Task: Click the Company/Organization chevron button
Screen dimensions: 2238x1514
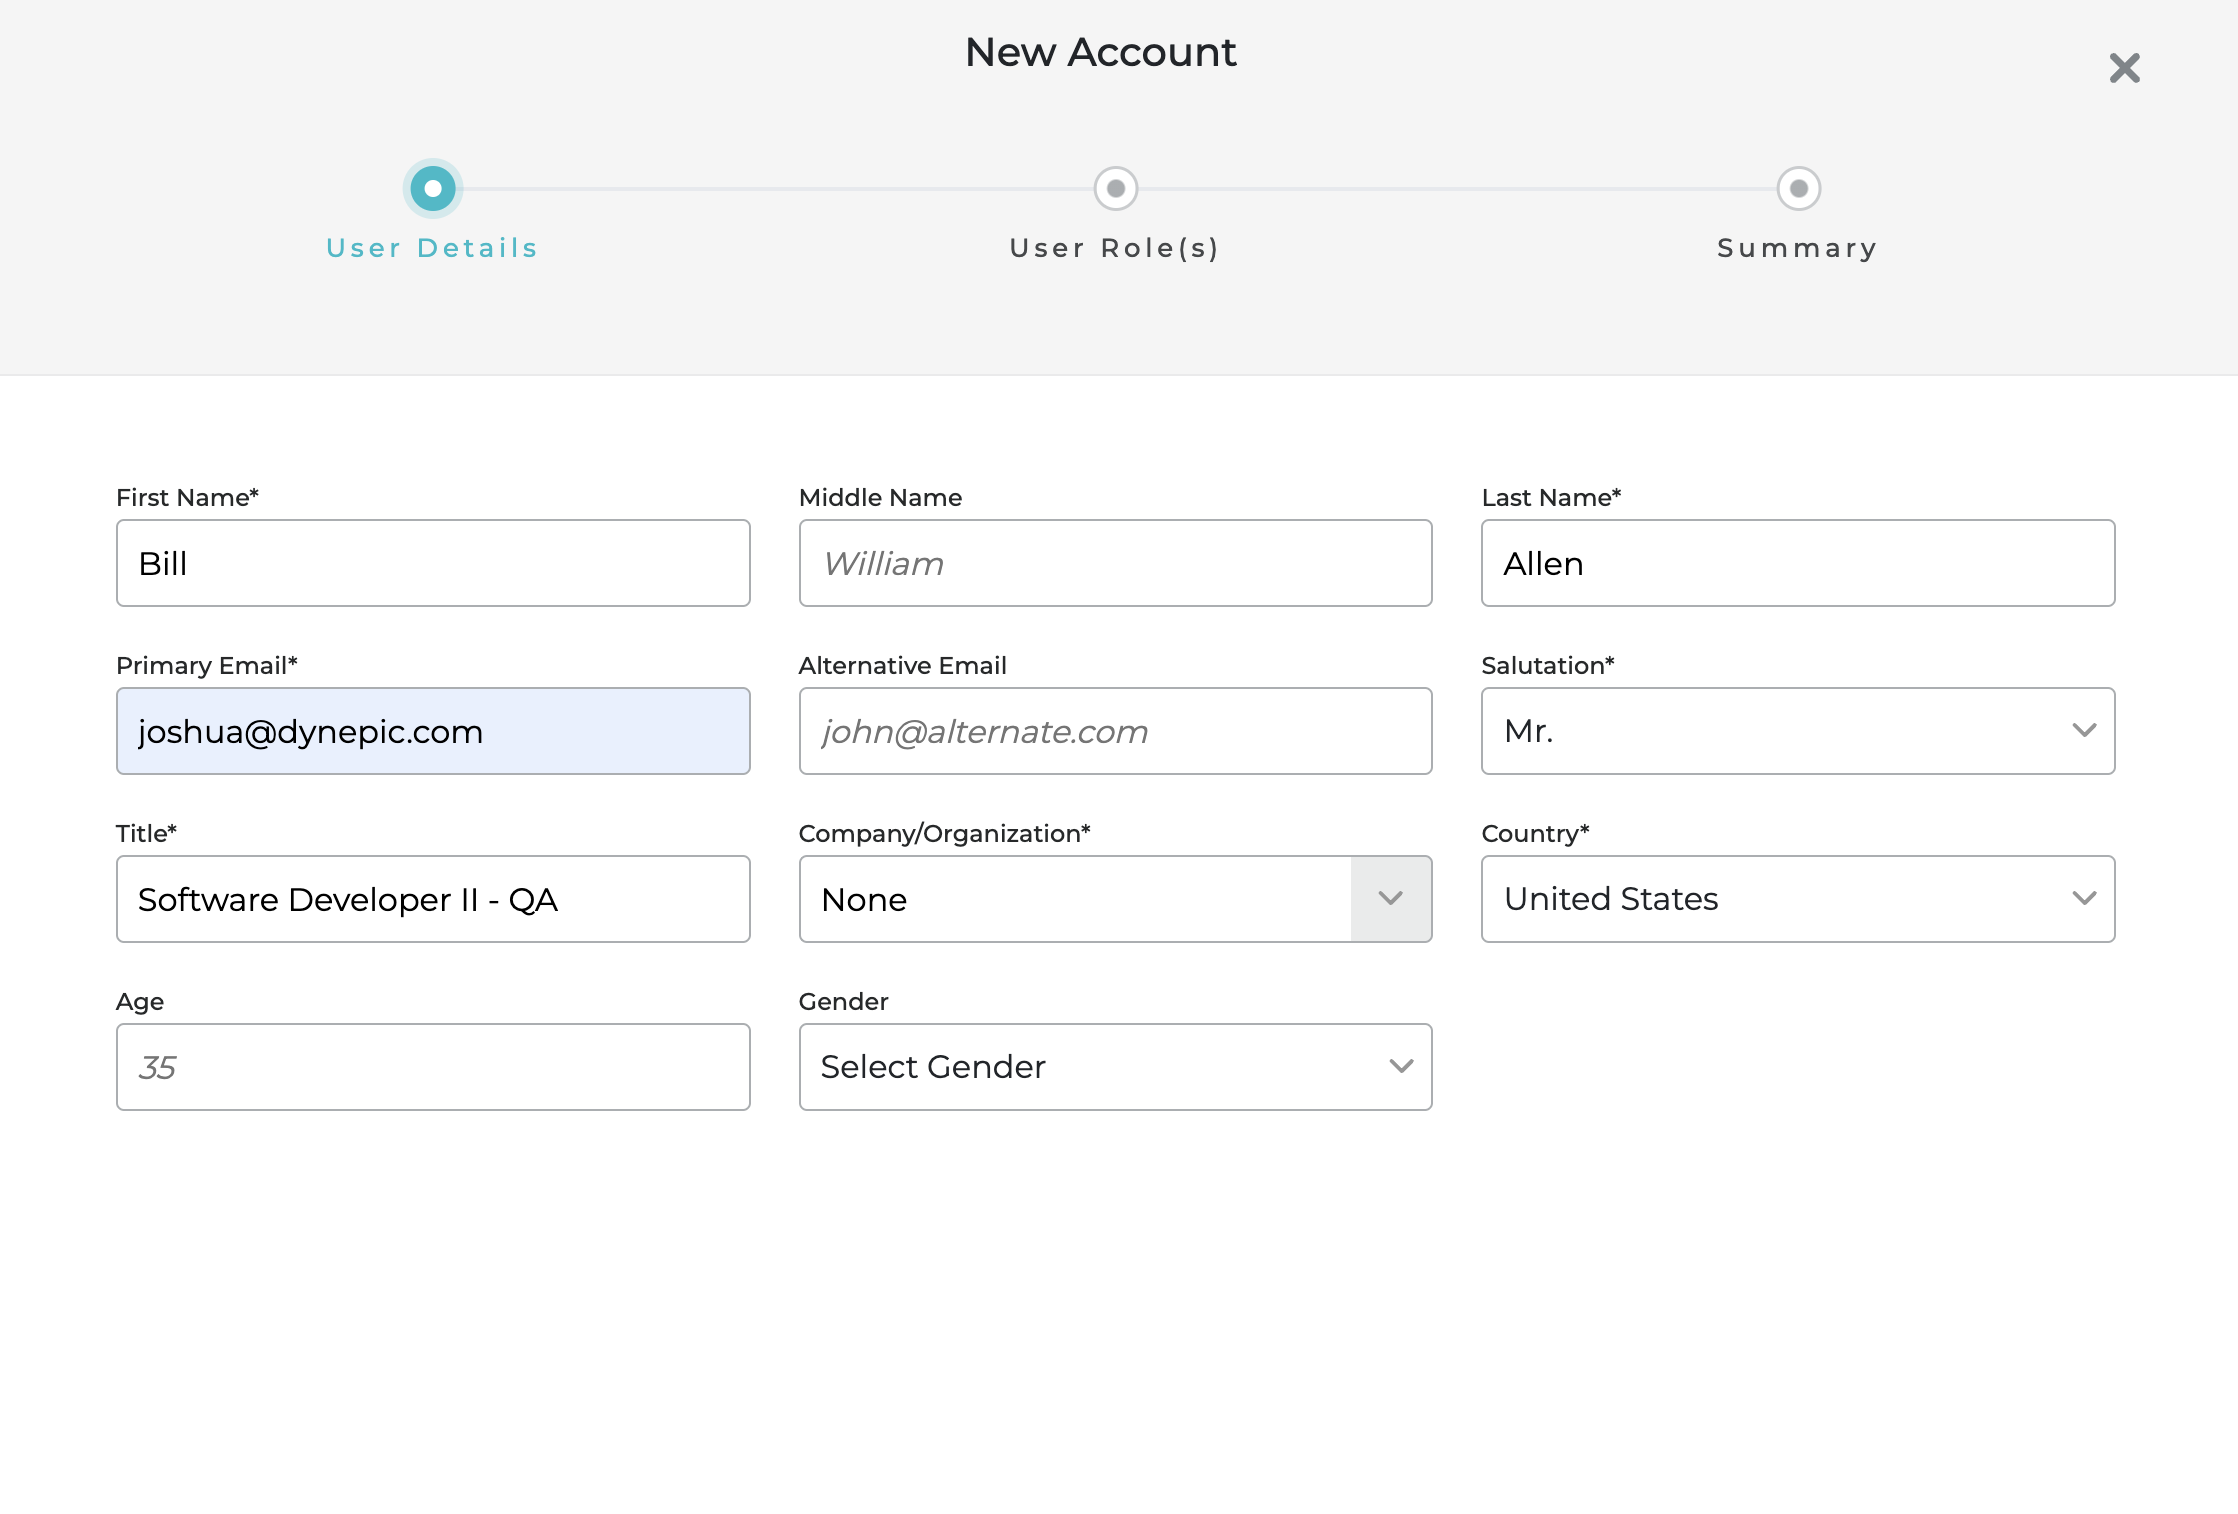Action: [1390, 899]
